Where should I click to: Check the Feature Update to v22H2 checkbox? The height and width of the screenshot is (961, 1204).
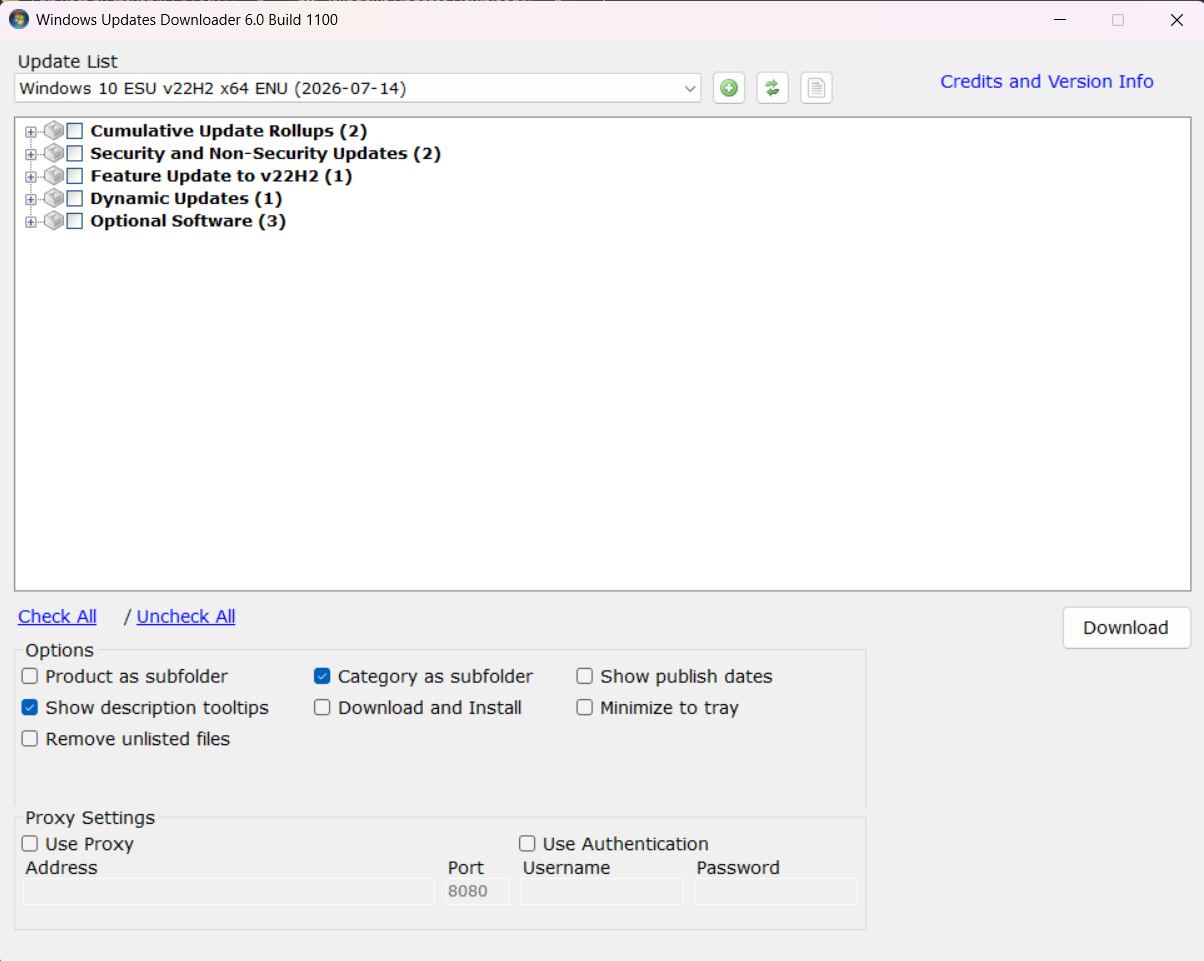point(75,176)
